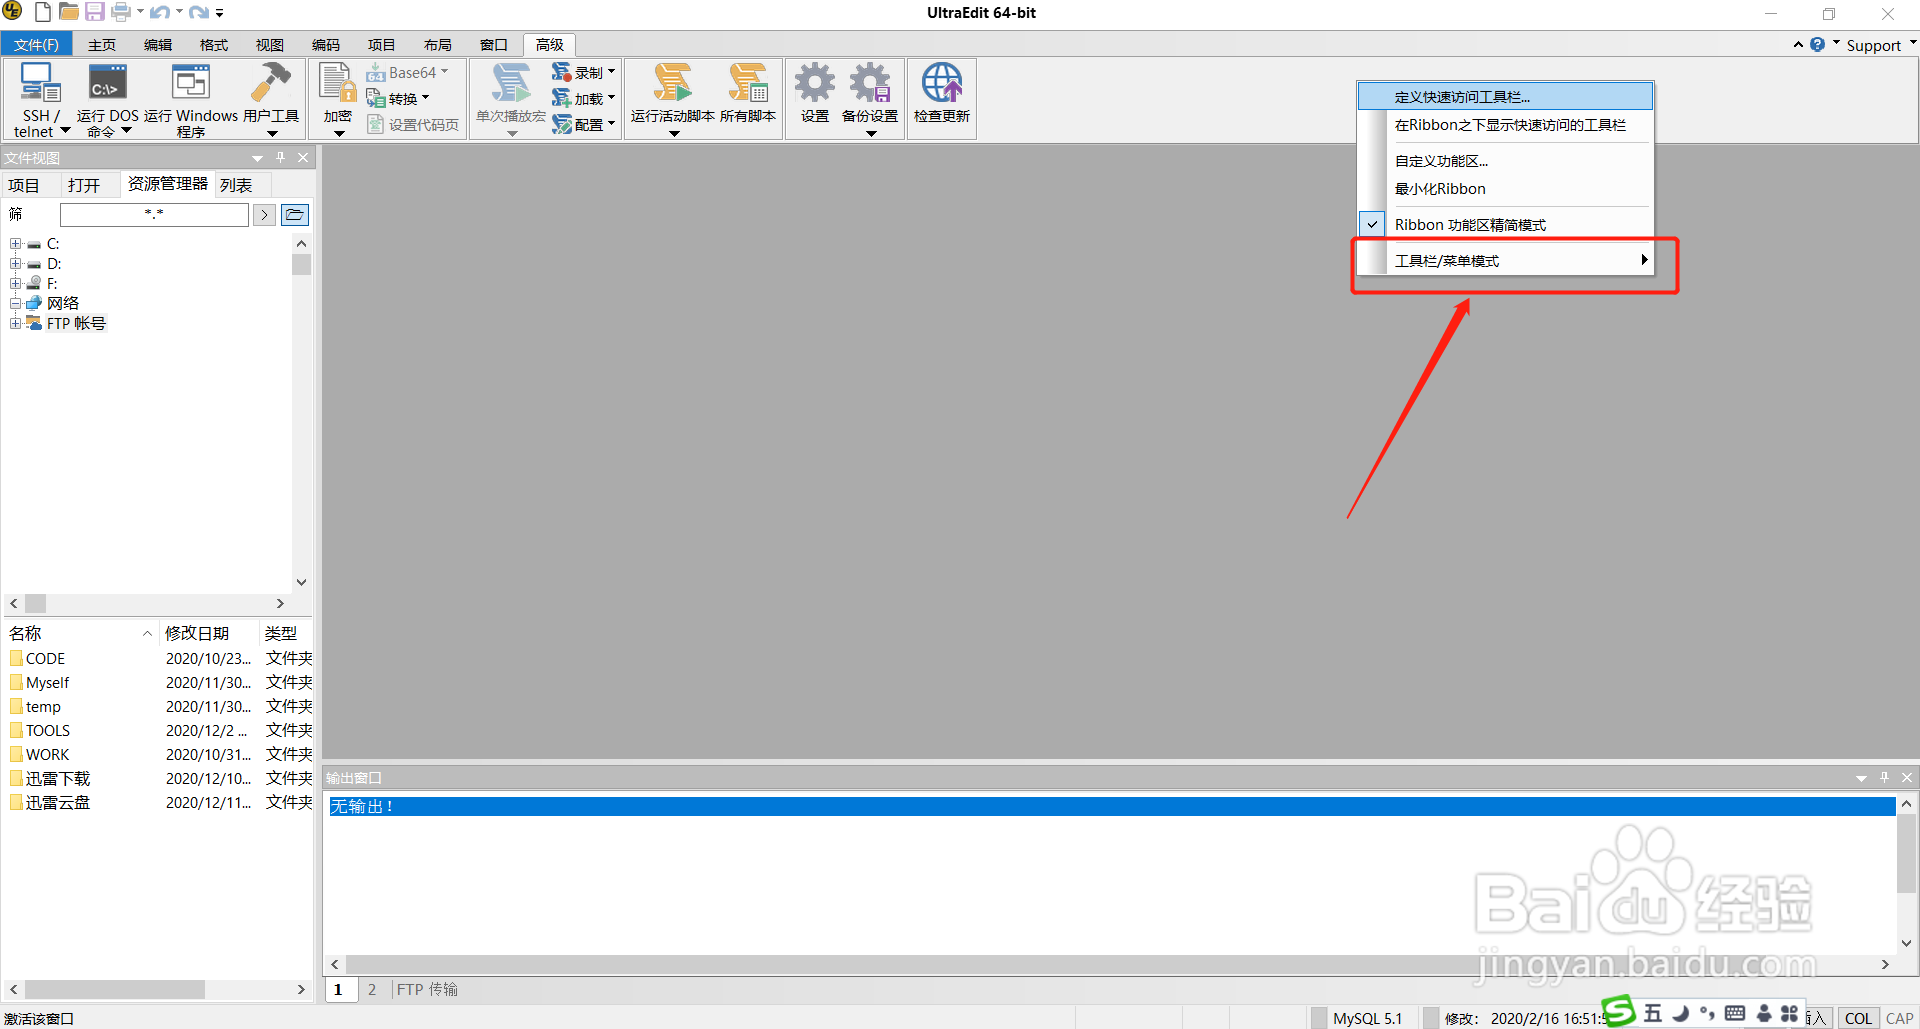Click the undo arrow icon
1920x1029 pixels.
click(159, 12)
